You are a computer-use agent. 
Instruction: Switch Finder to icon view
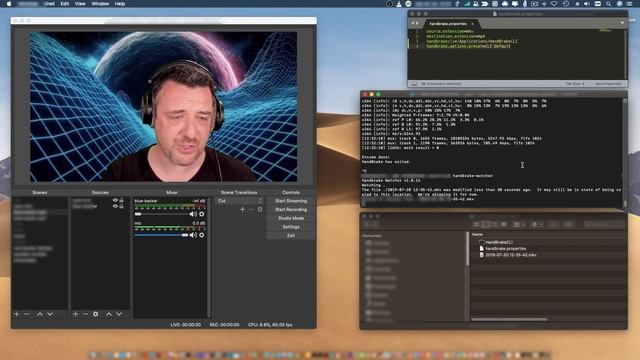[476, 224]
